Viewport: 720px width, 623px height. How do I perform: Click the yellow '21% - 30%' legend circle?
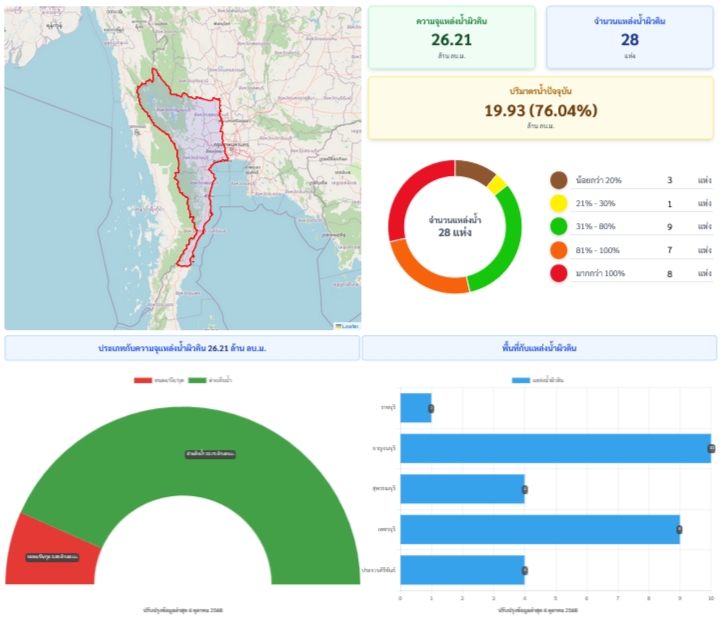pos(559,203)
